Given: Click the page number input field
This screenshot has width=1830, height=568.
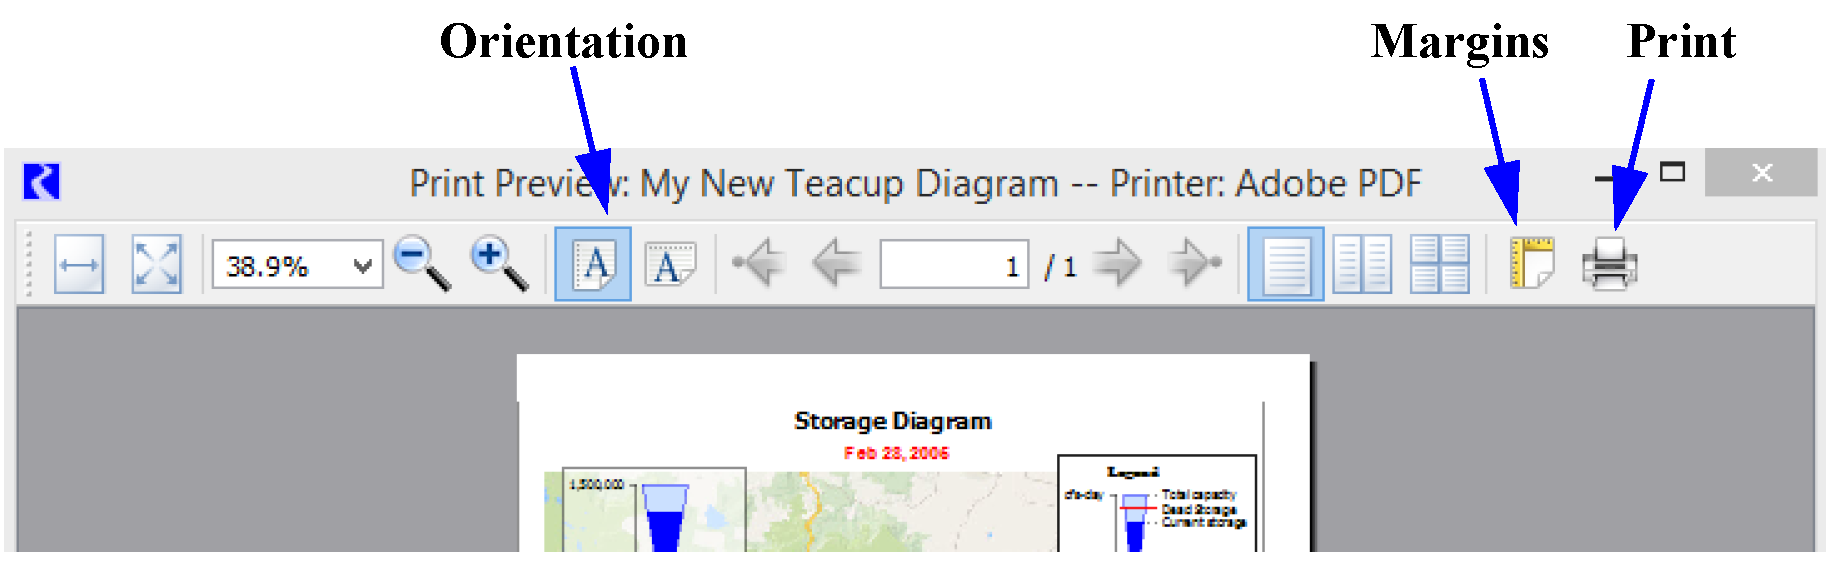Looking at the screenshot, I should (x=954, y=266).
